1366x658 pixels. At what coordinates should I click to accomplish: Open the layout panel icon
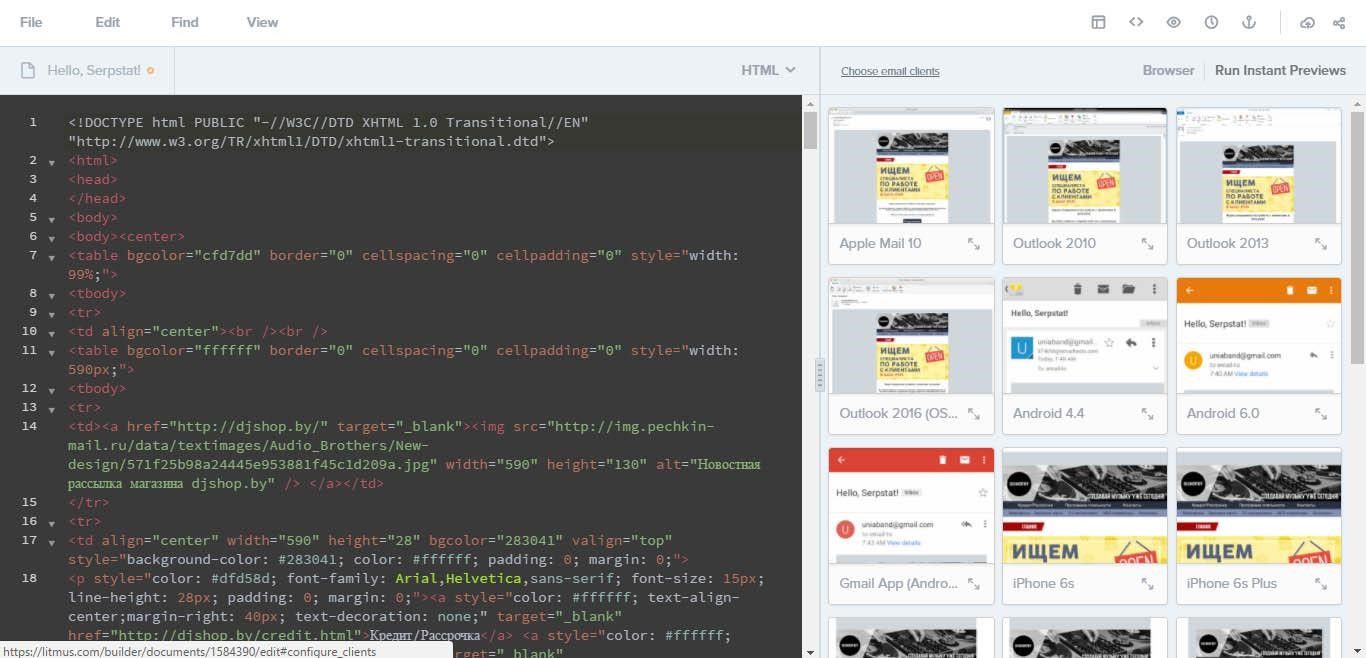coord(1098,22)
